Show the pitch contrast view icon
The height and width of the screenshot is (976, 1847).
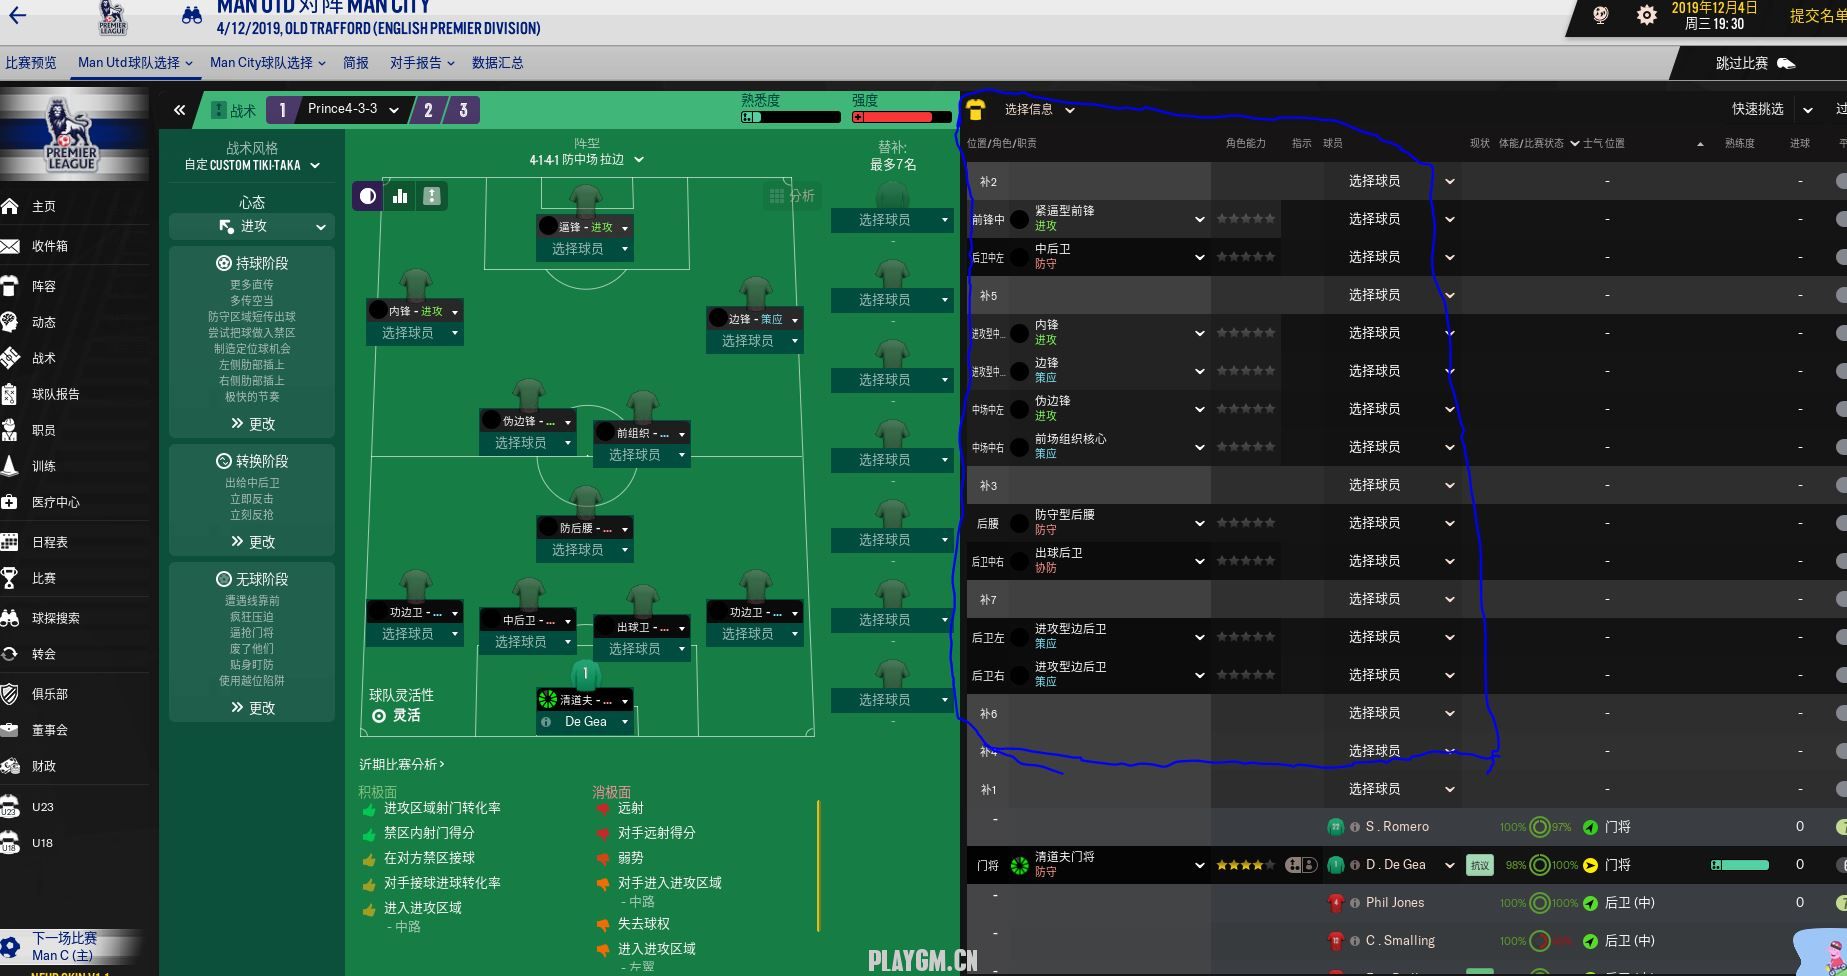[368, 196]
